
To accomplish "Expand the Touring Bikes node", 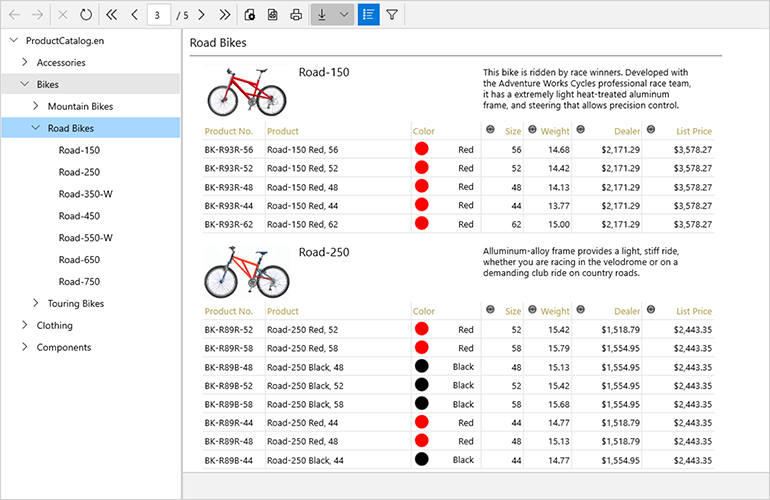I will [x=35, y=303].
